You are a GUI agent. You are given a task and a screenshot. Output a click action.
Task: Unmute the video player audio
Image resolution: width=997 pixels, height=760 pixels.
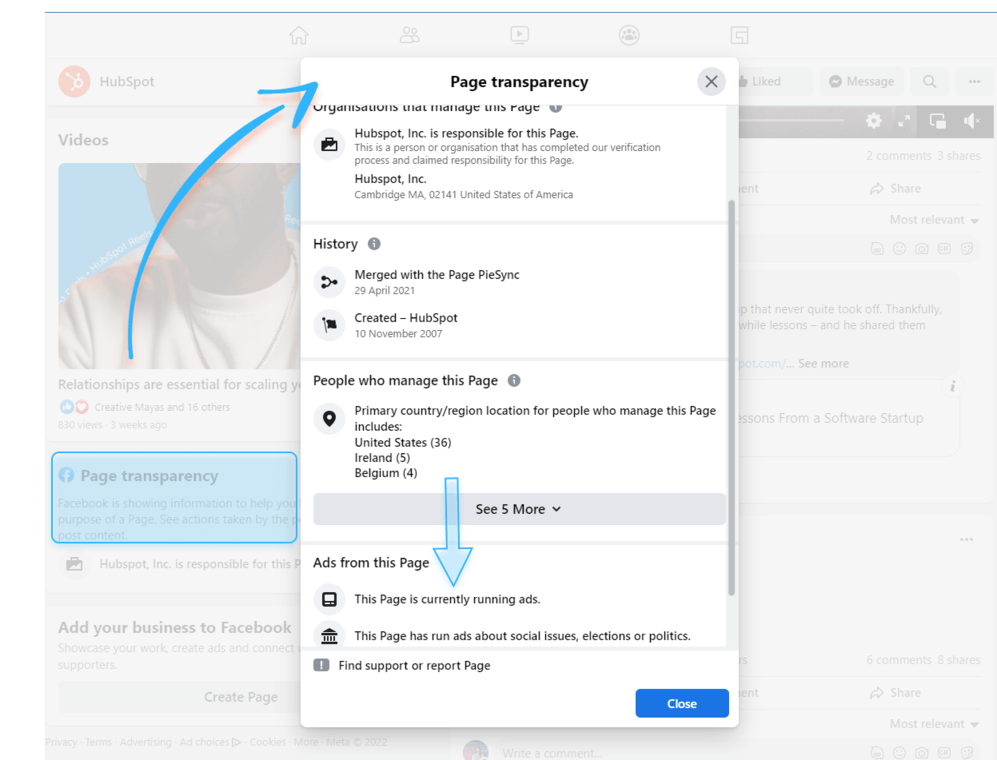pyautogui.click(x=971, y=120)
